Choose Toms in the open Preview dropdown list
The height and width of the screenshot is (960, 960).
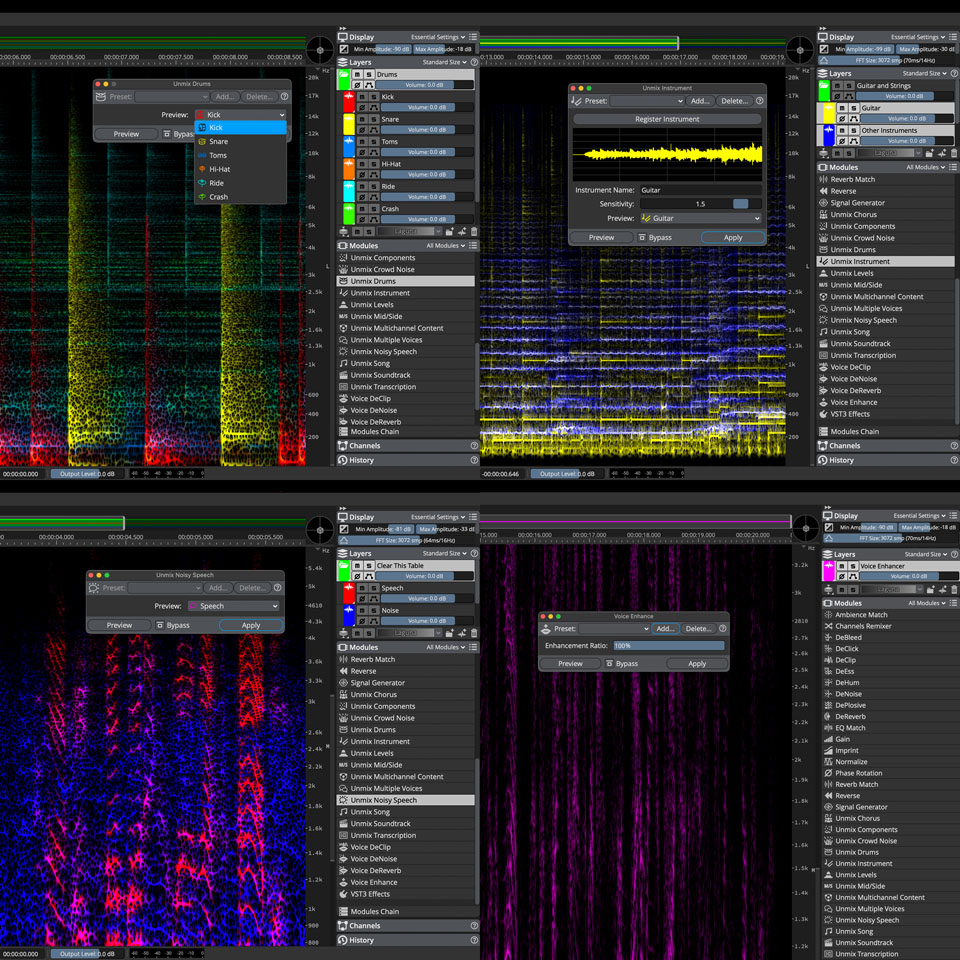point(240,156)
